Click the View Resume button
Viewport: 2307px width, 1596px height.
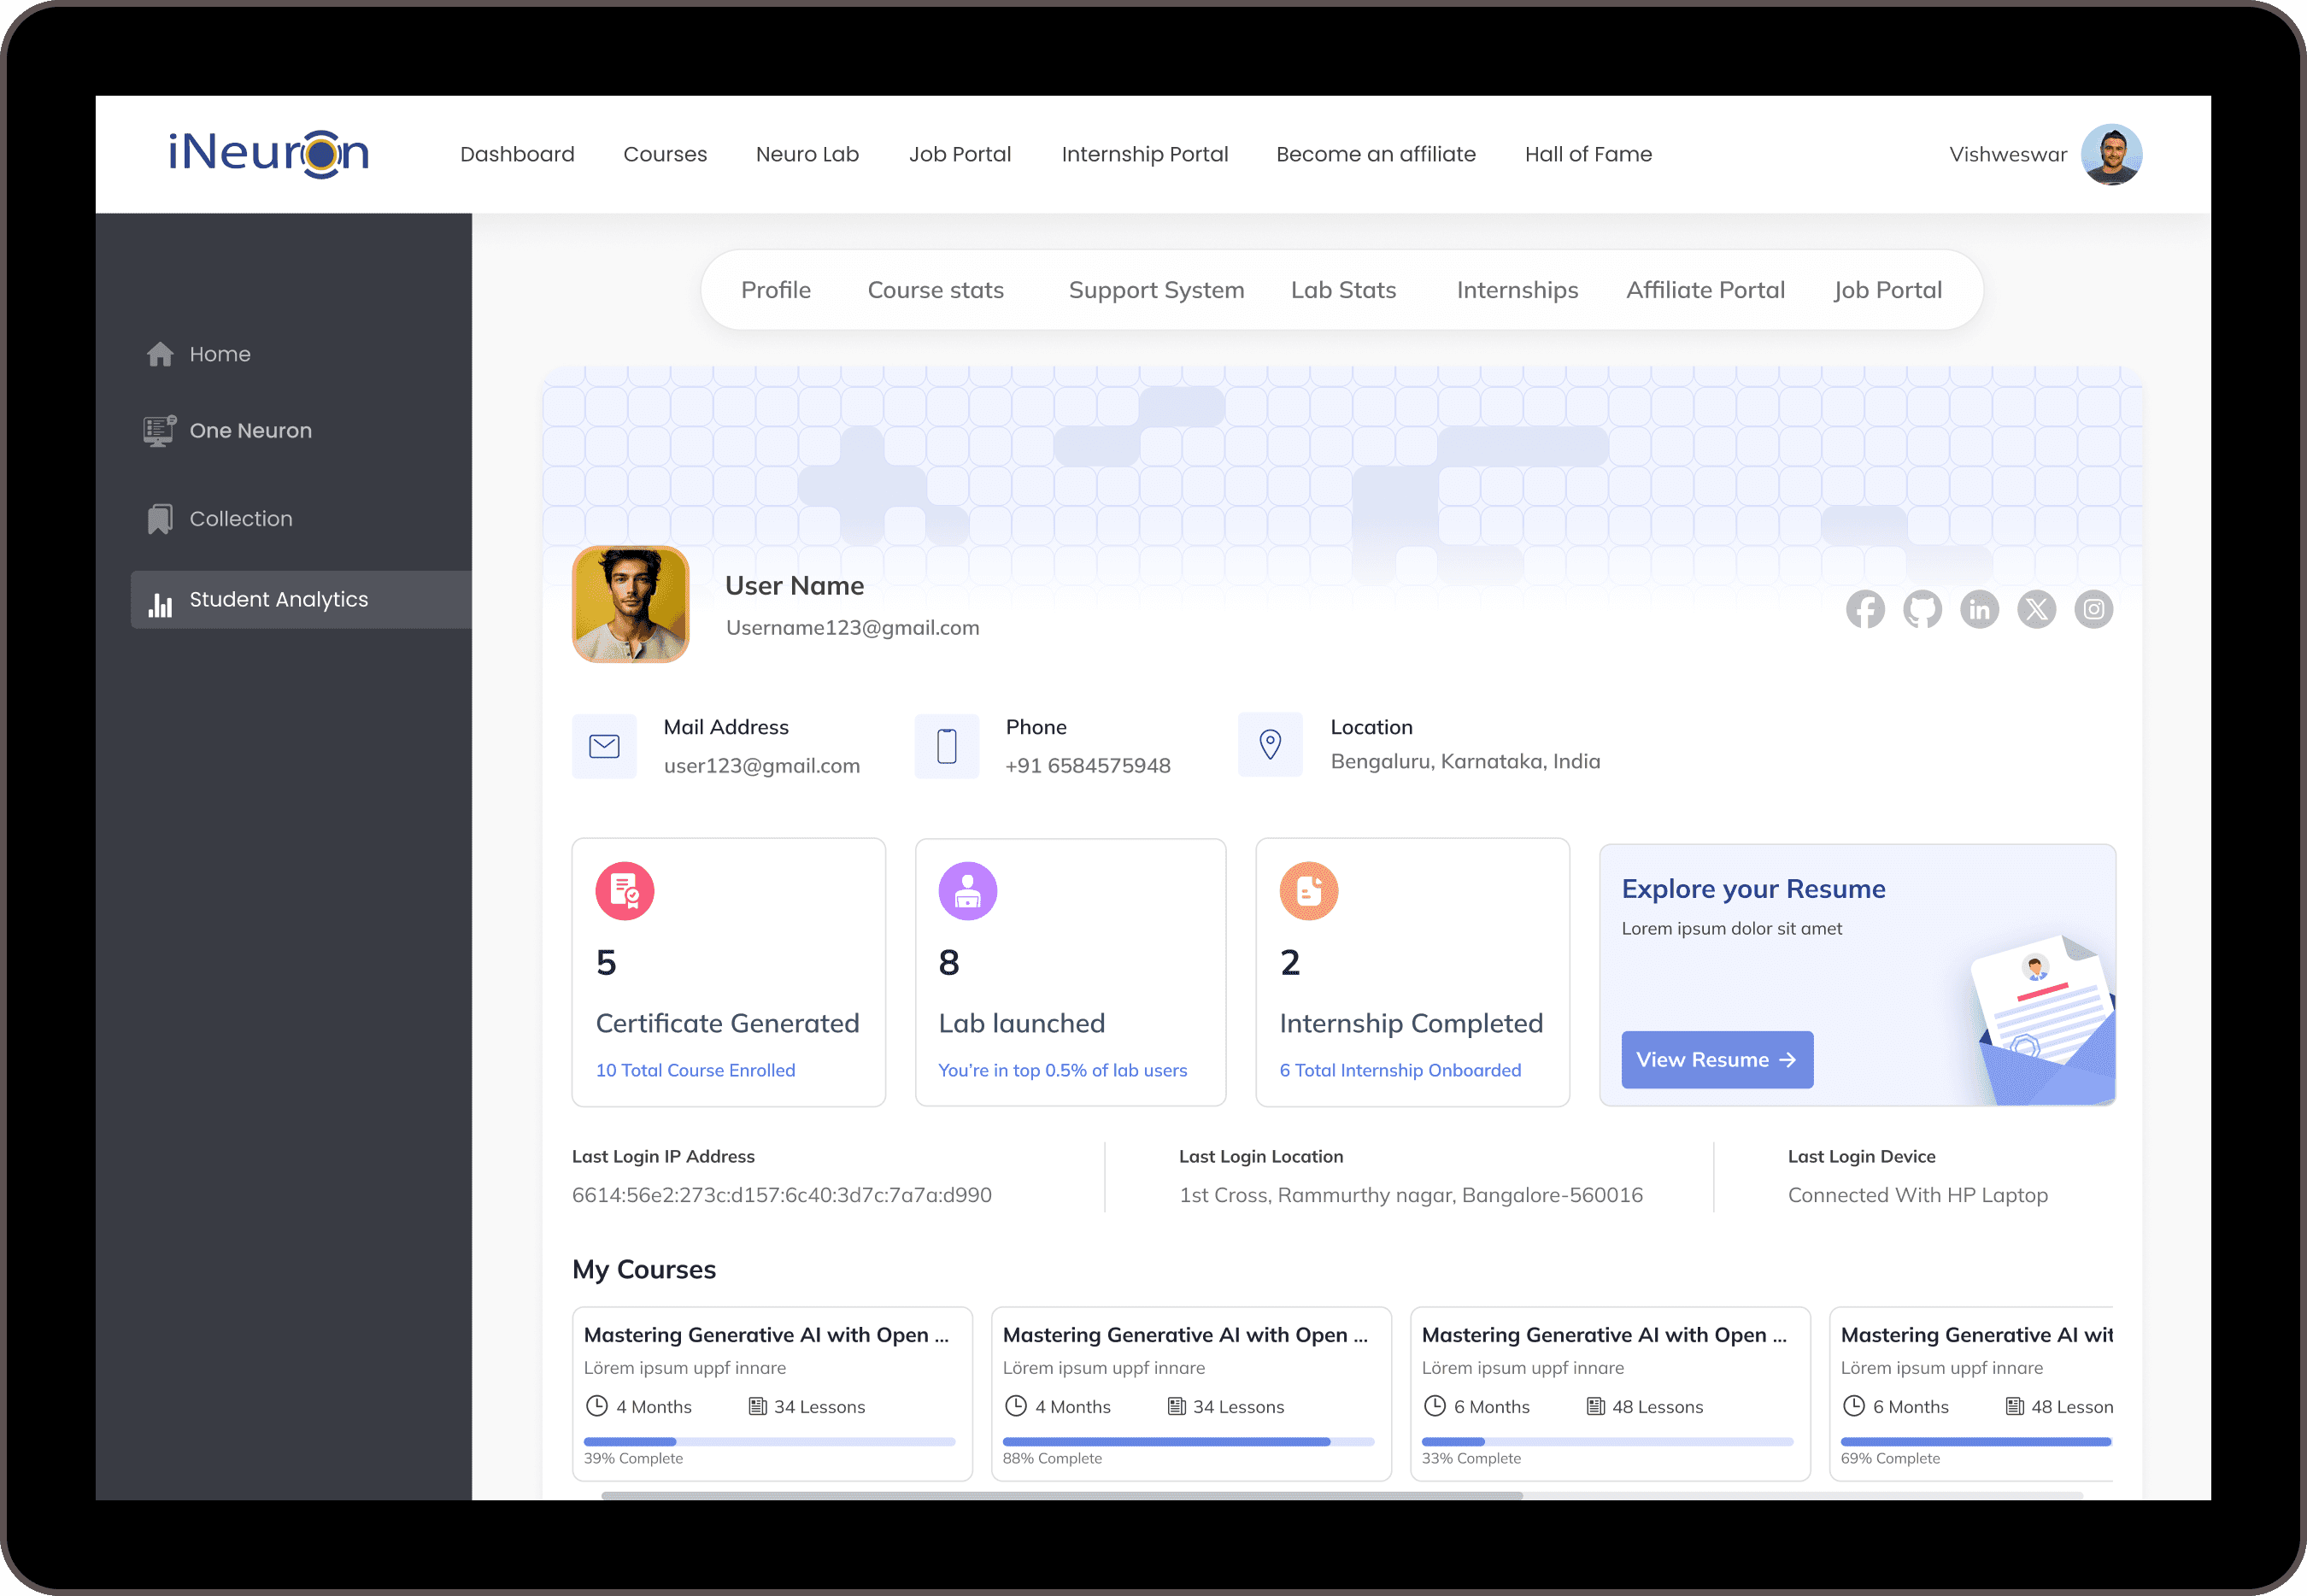[1717, 1059]
